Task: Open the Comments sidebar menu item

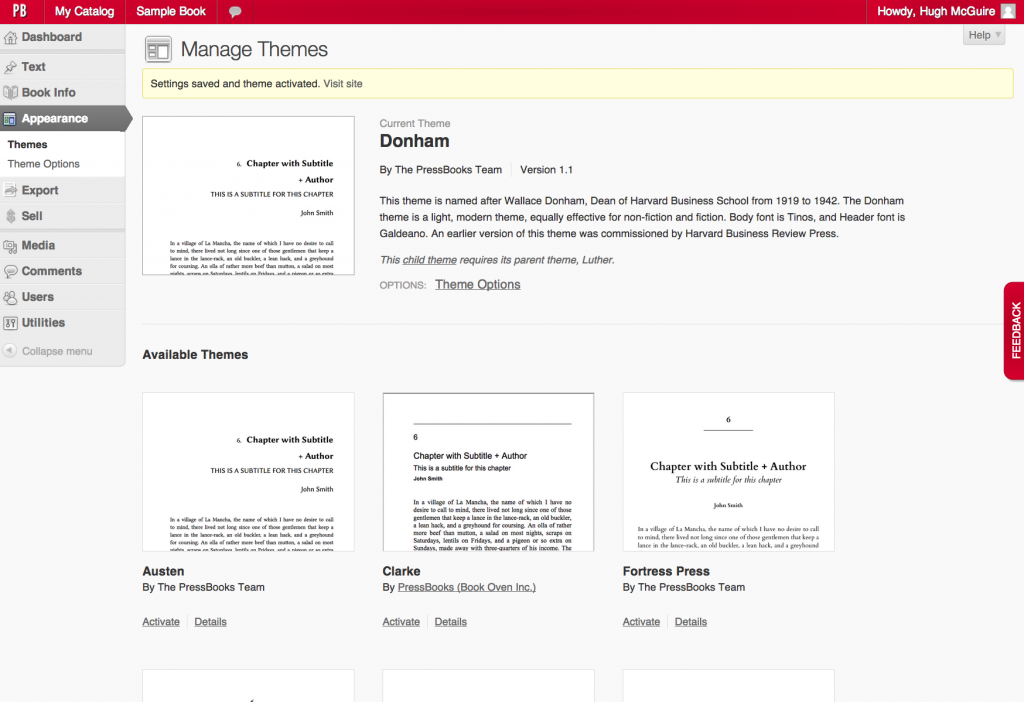Action: 52,271
